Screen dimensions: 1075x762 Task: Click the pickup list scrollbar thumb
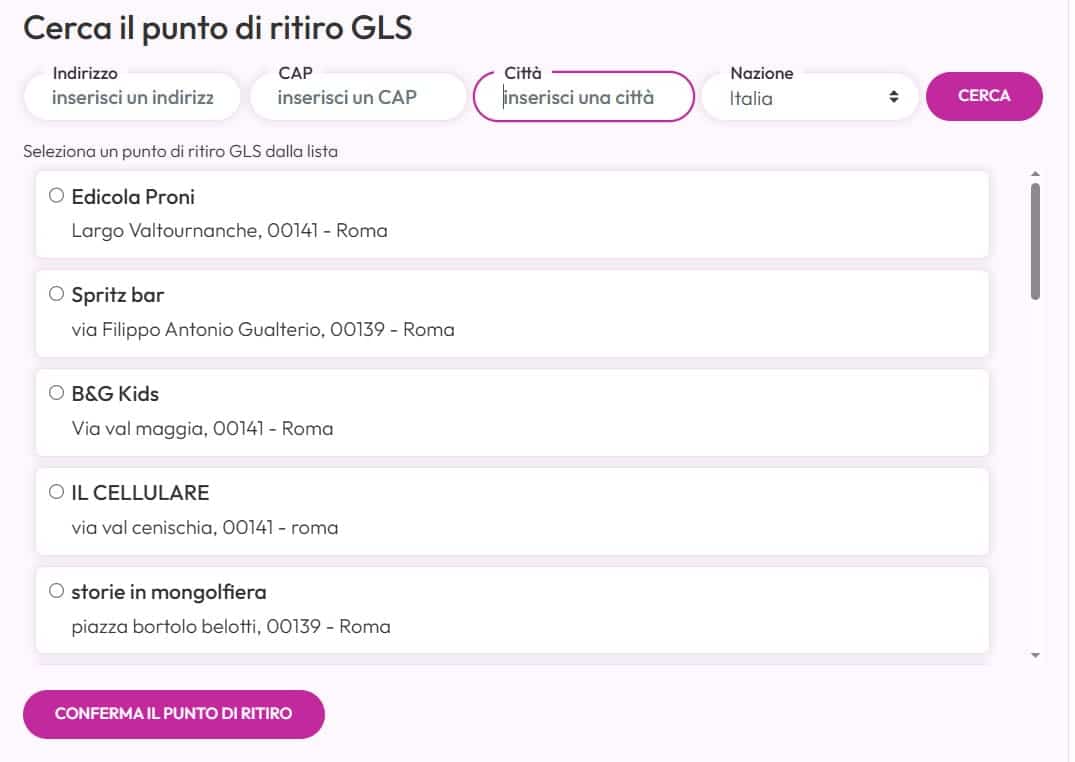pyautogui.click(x=1035, y=241)
